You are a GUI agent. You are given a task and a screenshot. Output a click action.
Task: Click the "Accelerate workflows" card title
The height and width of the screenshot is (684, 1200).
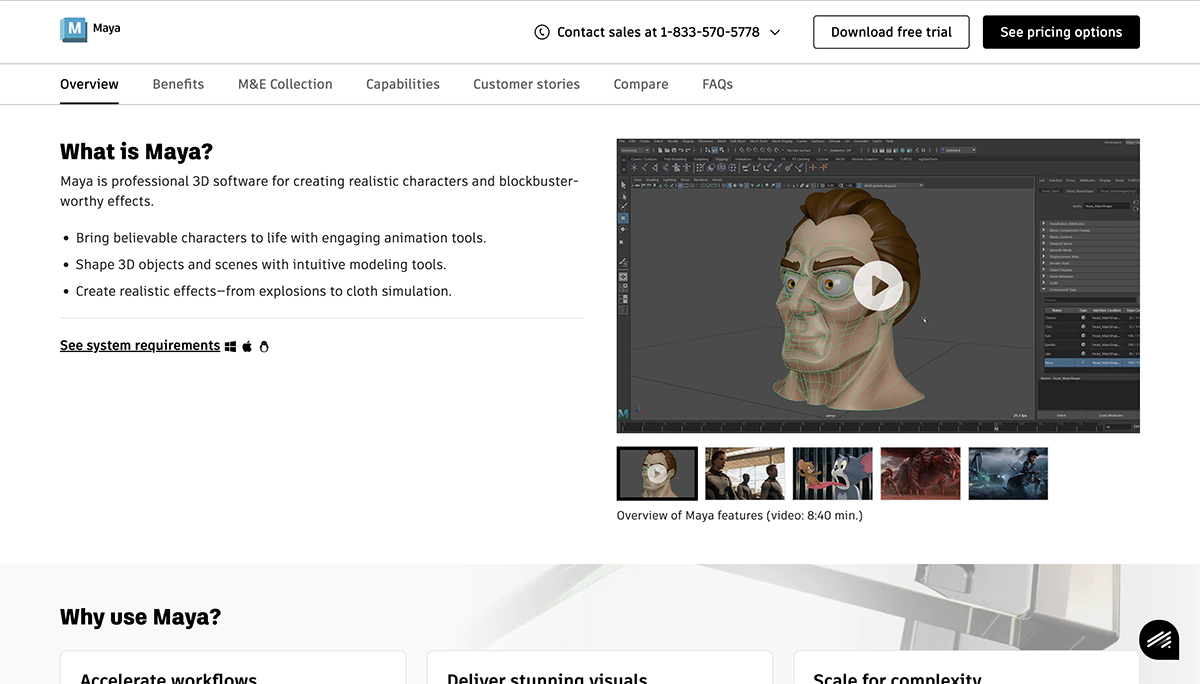(x=169, y=678)
